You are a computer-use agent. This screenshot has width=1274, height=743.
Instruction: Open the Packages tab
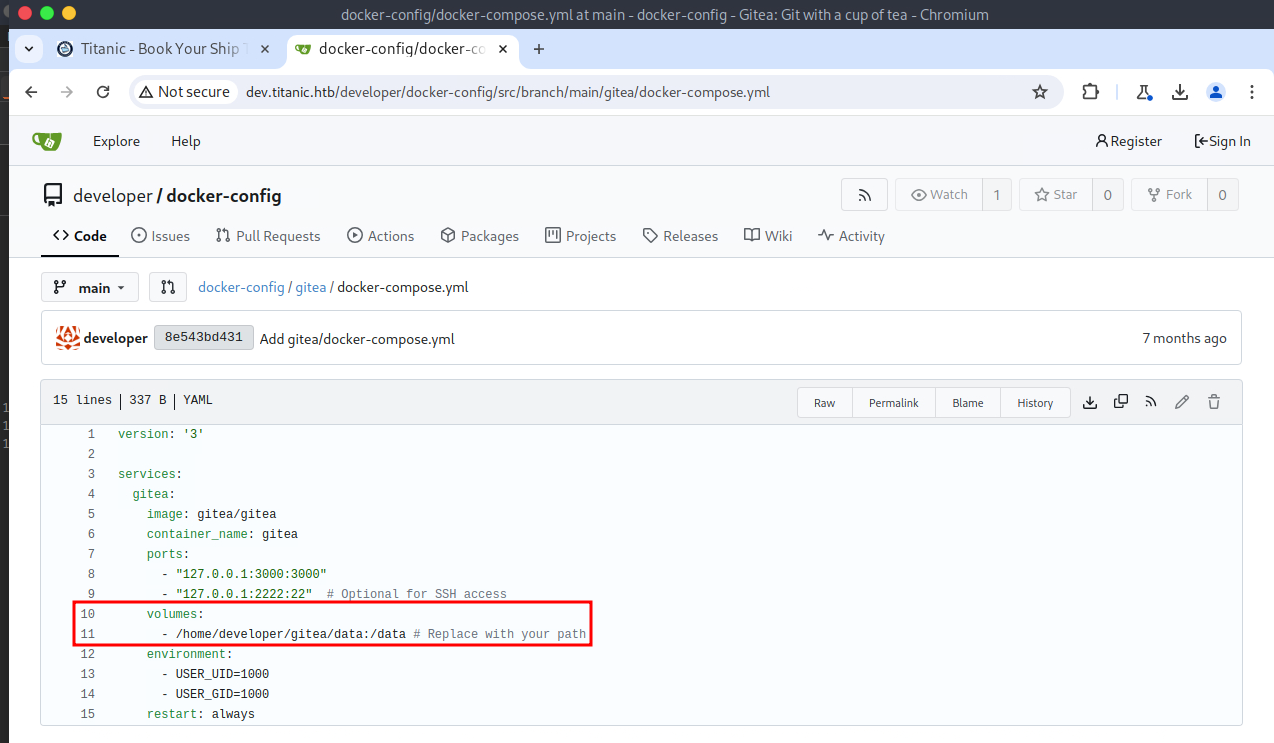point(479,236)
